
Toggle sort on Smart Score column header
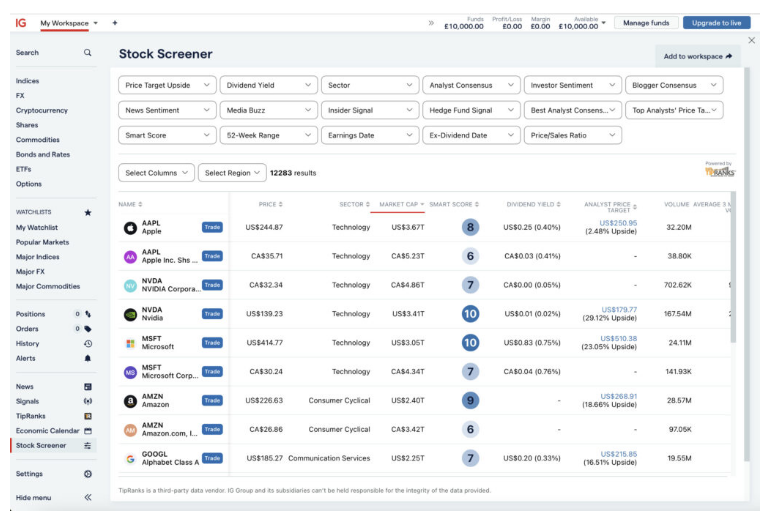[453, 204]
